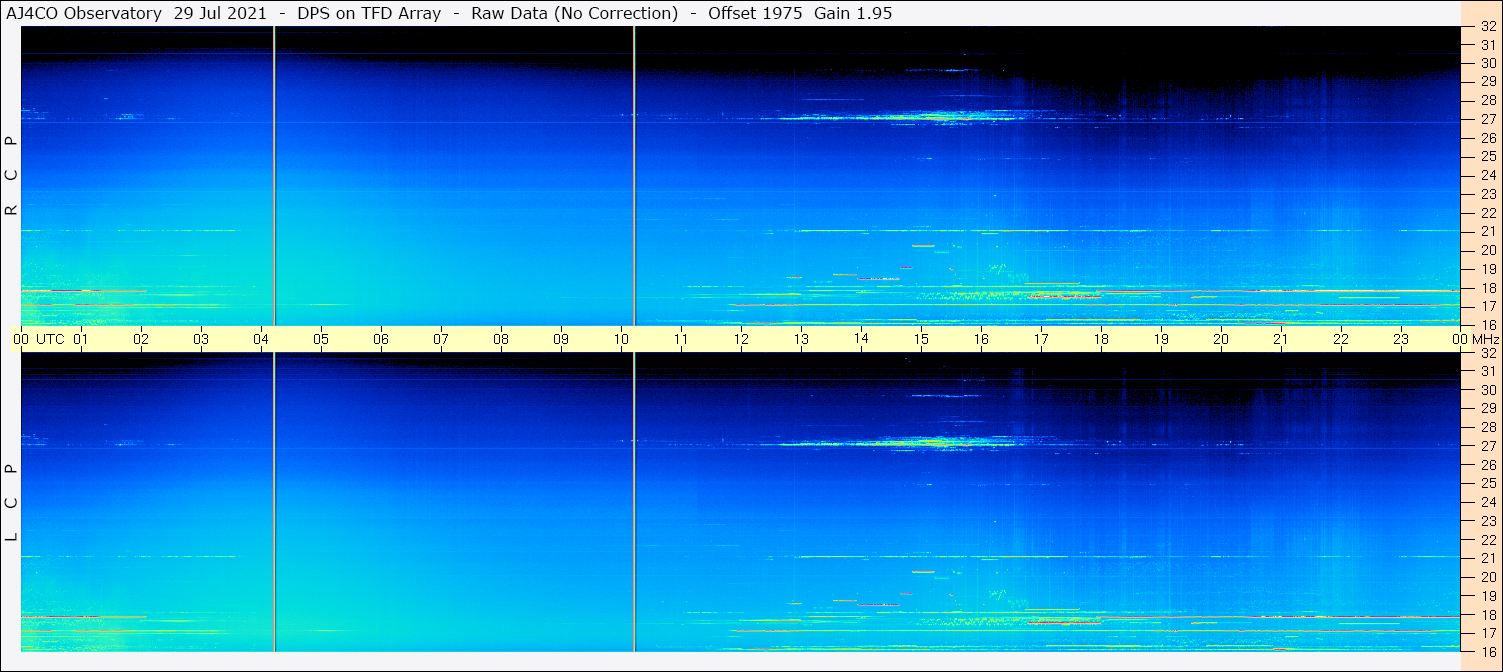Click the 18 hour tick label on time axis
This screenshot has width=1503, height=672.
pos(1101,339)
